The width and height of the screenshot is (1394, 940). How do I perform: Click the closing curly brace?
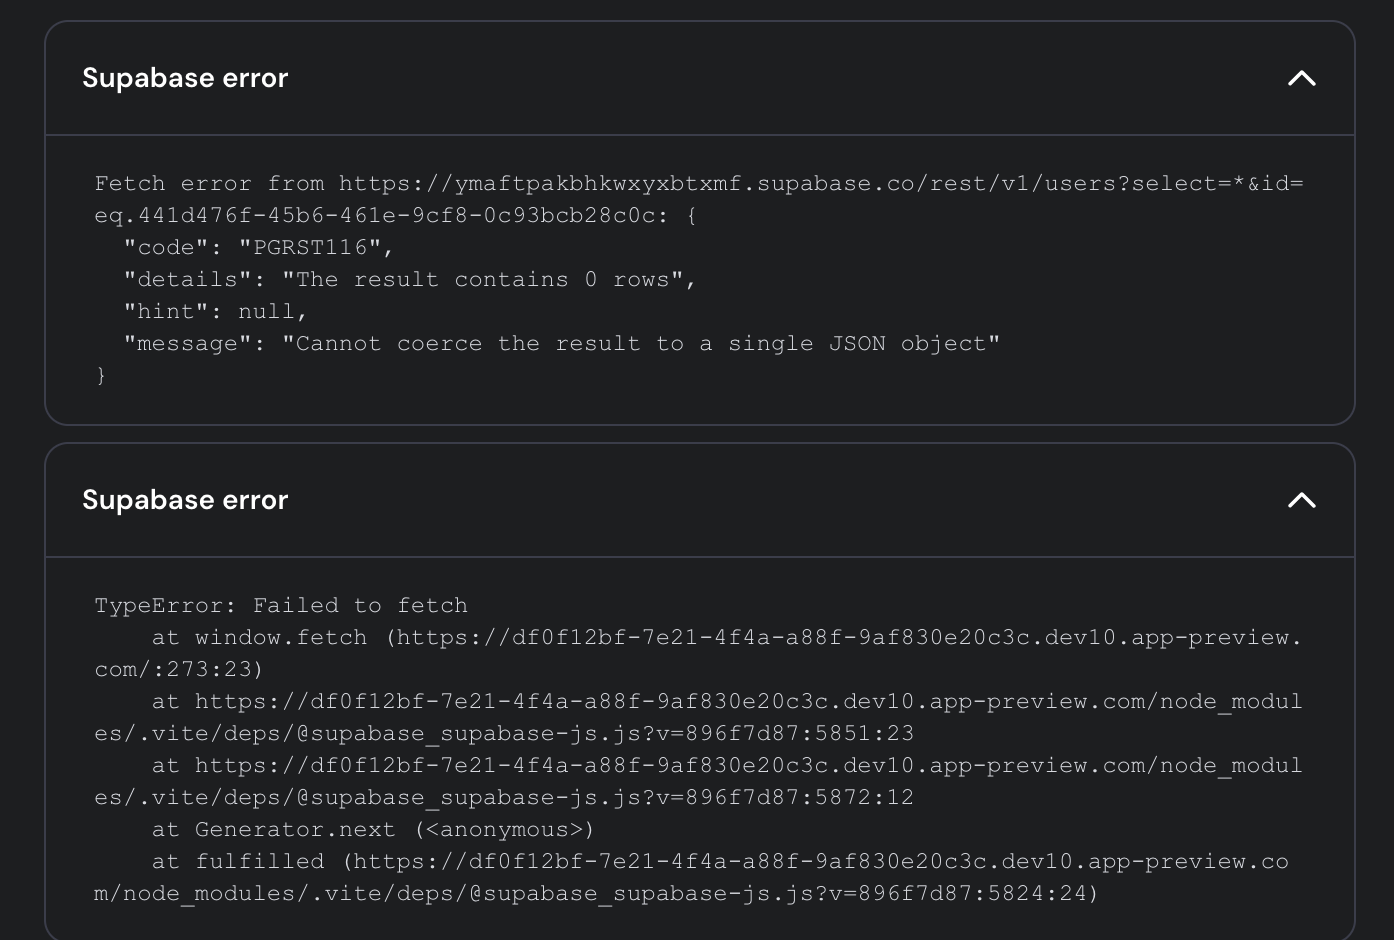click(x=101, y=376)
